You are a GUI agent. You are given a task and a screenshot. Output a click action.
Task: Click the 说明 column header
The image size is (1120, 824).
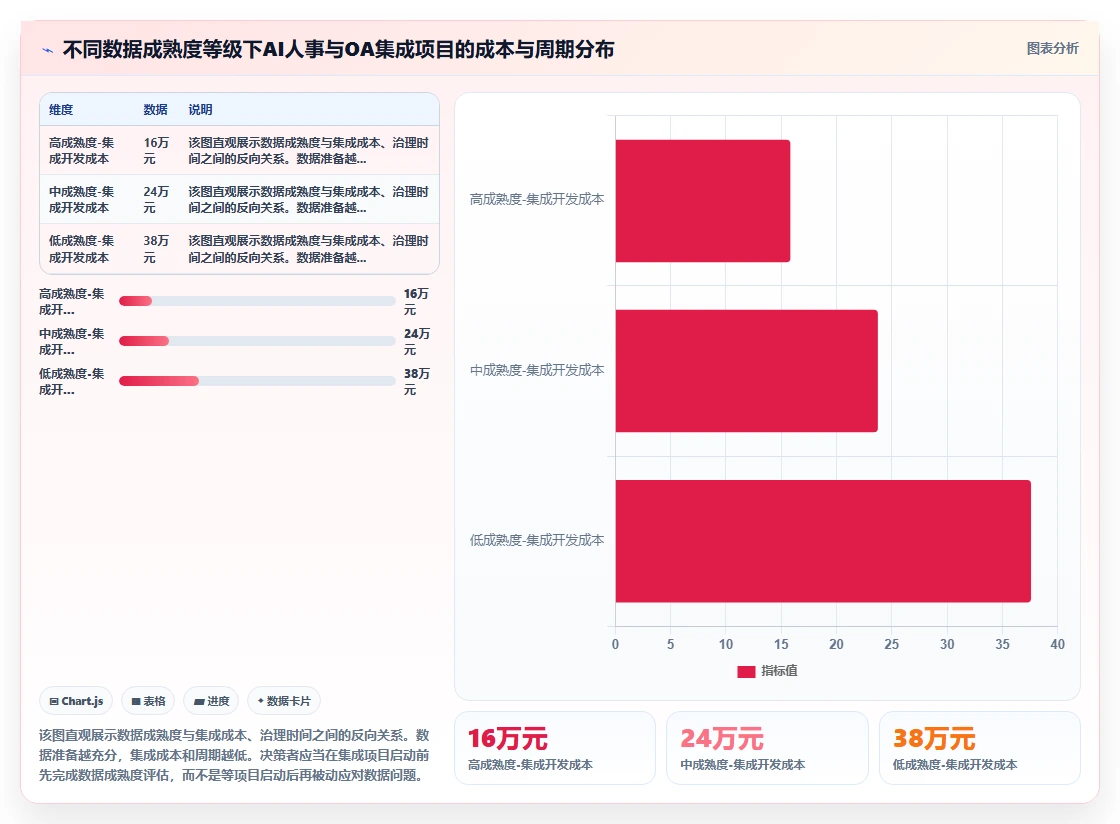(200, 110)
